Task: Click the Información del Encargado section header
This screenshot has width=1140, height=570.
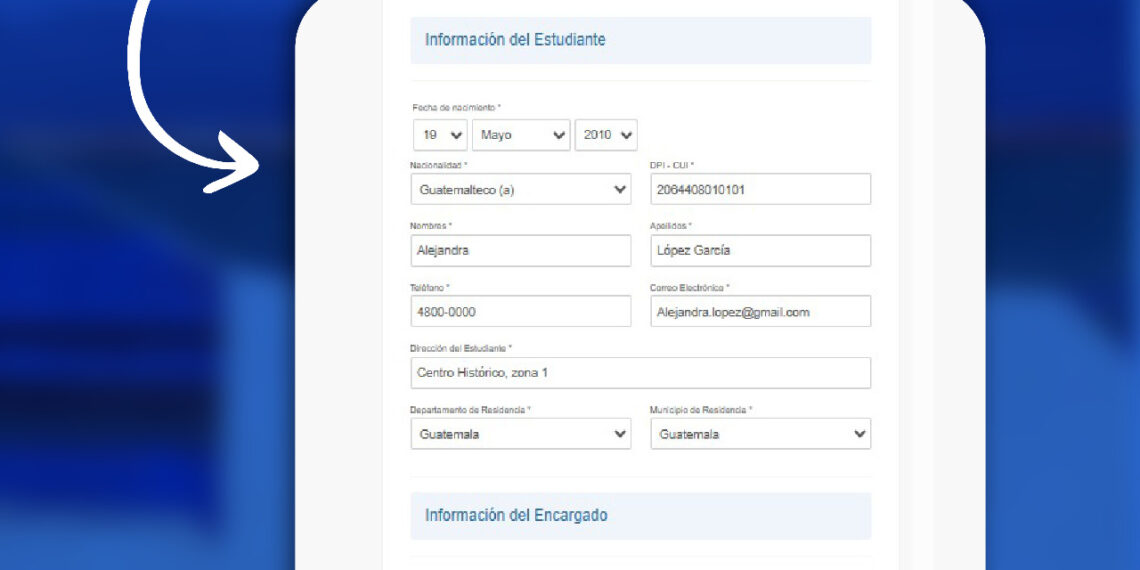Action: tap(516, 516)
